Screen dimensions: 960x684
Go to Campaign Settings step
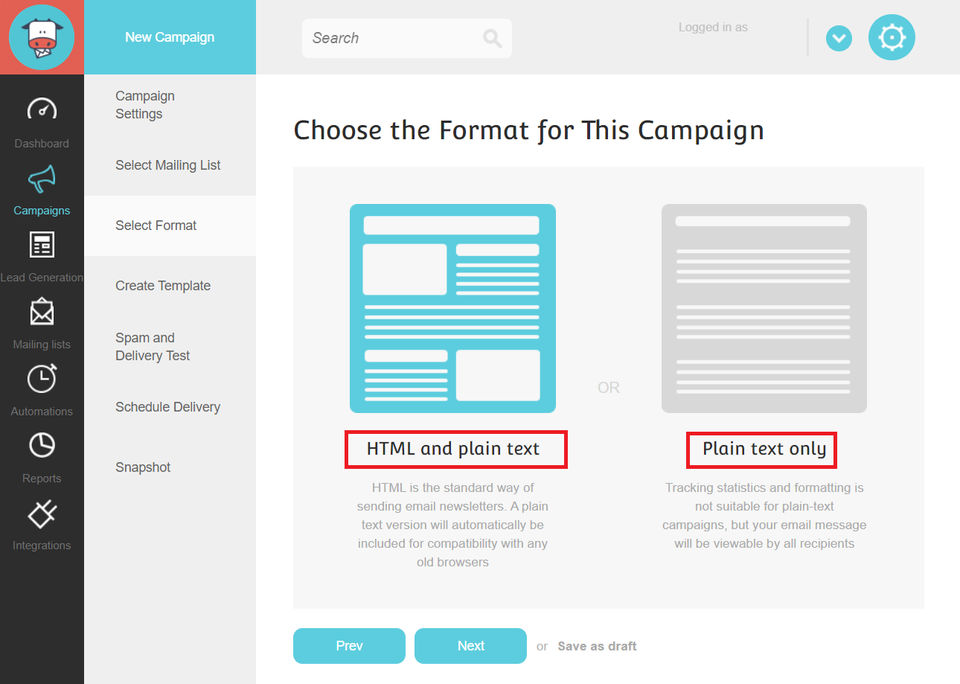click(145, 105)
